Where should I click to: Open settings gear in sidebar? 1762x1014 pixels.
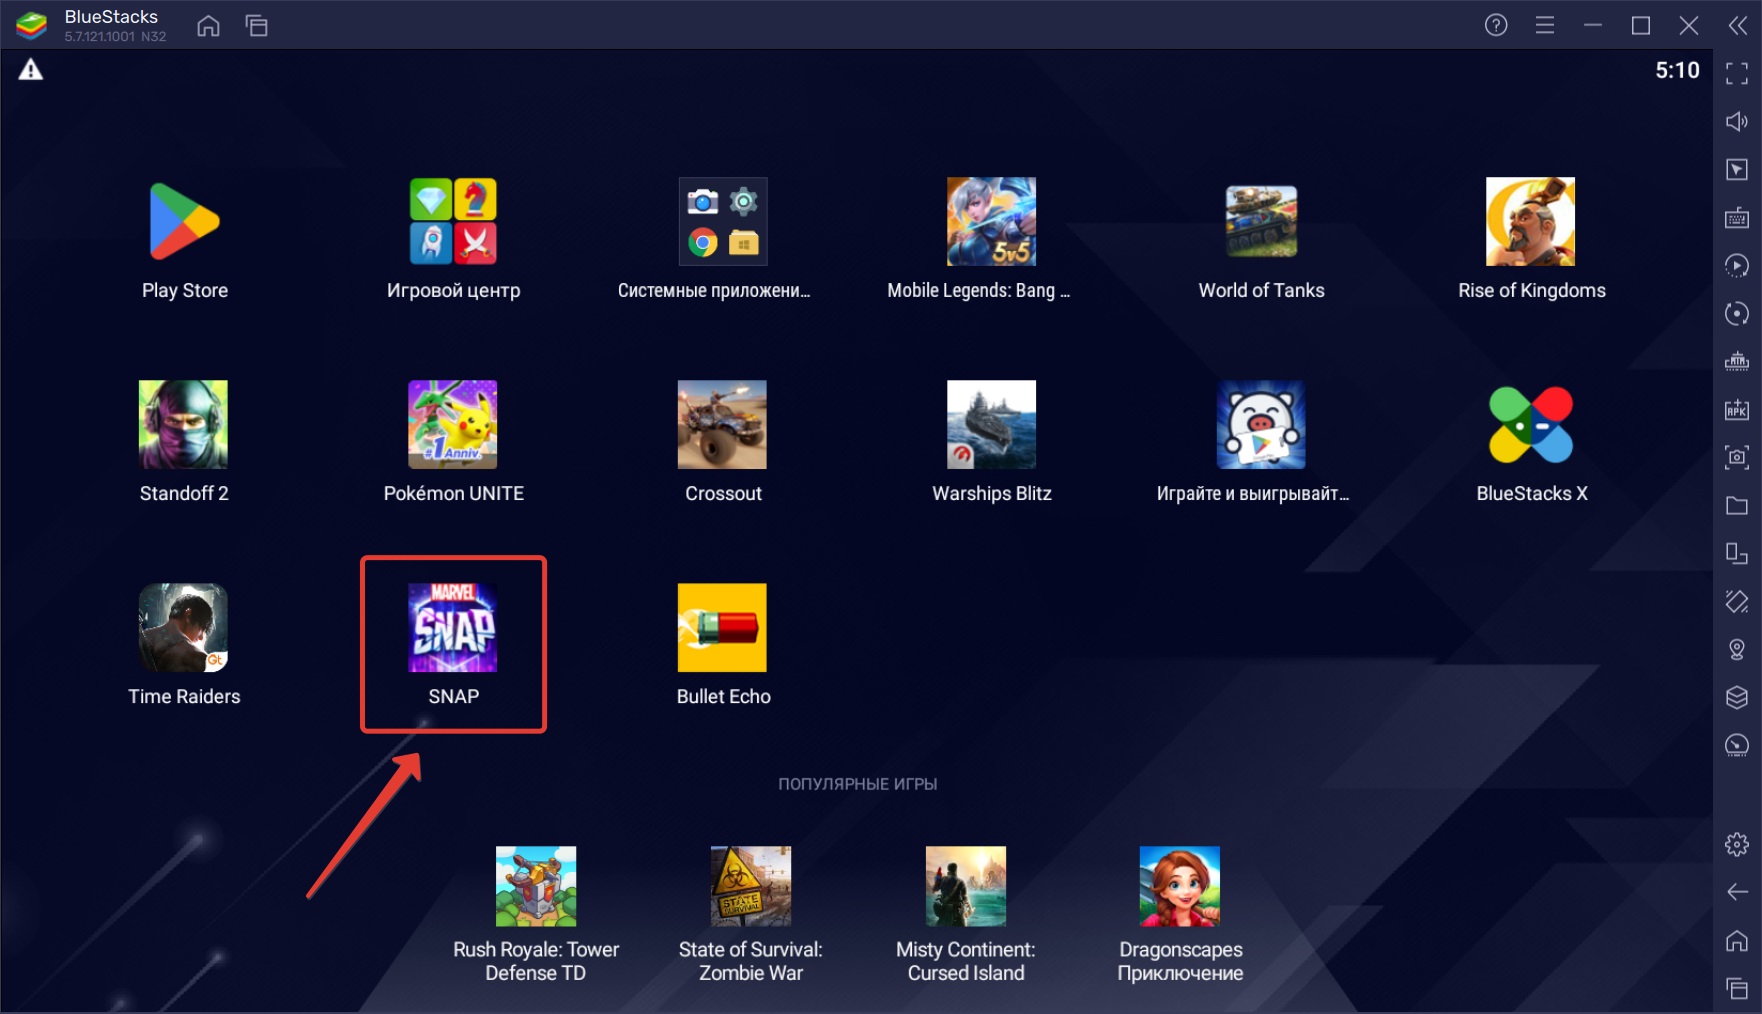point(1737,844)
